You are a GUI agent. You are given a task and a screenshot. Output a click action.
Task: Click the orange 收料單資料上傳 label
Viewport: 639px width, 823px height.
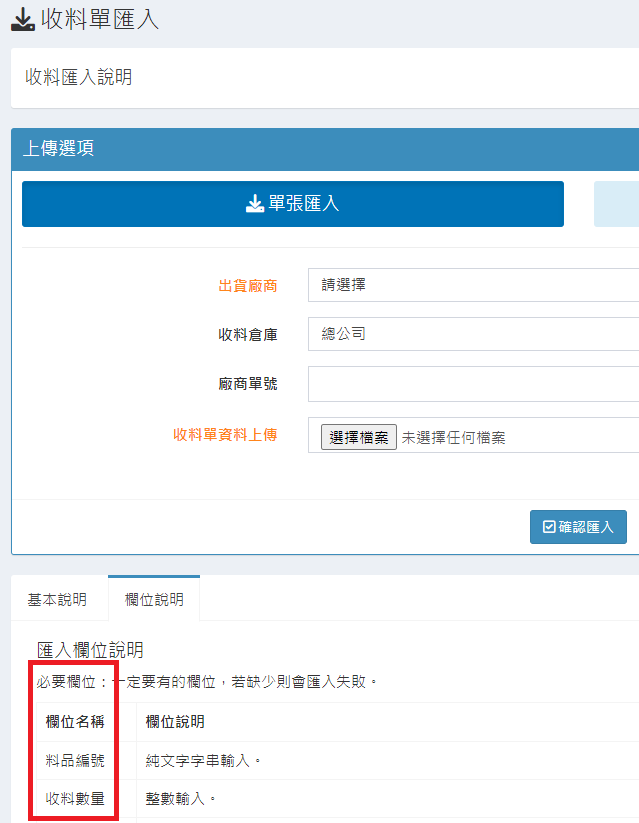pos(225,434)
